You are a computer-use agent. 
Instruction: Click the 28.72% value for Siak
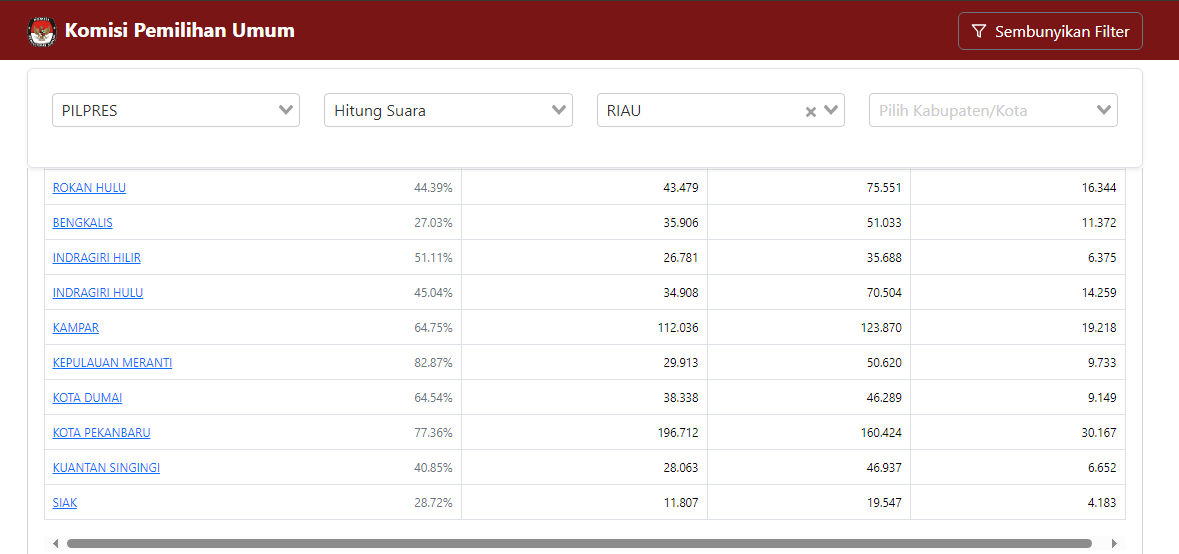pos(433,503)
